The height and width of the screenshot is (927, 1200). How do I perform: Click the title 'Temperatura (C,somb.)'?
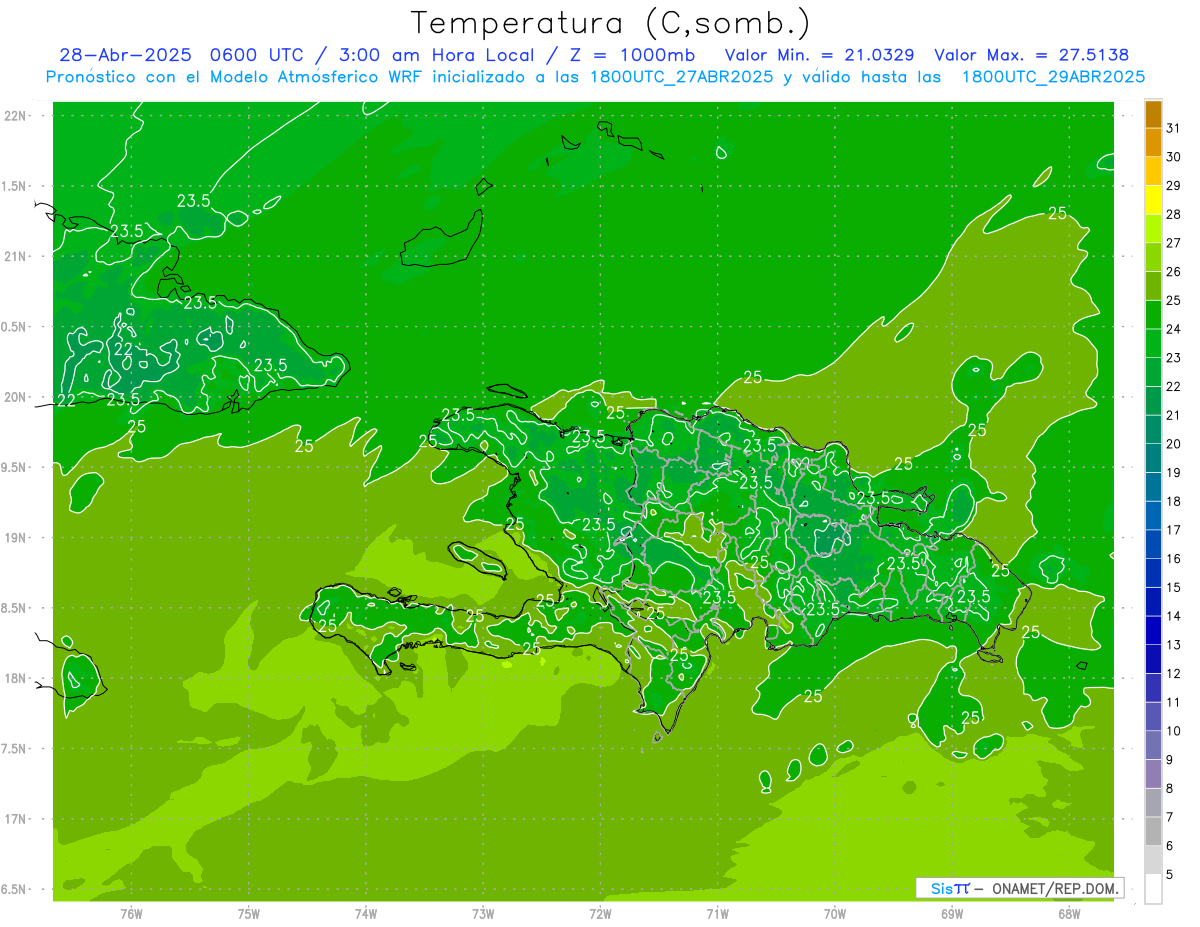(x=610, y=23)
